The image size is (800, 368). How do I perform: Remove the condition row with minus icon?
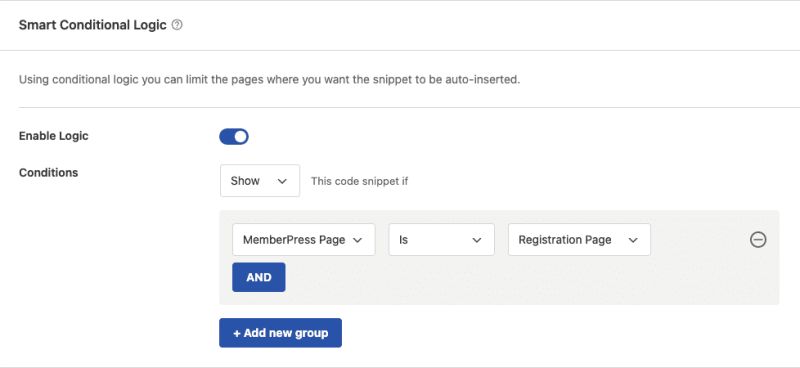pos(758,239)
